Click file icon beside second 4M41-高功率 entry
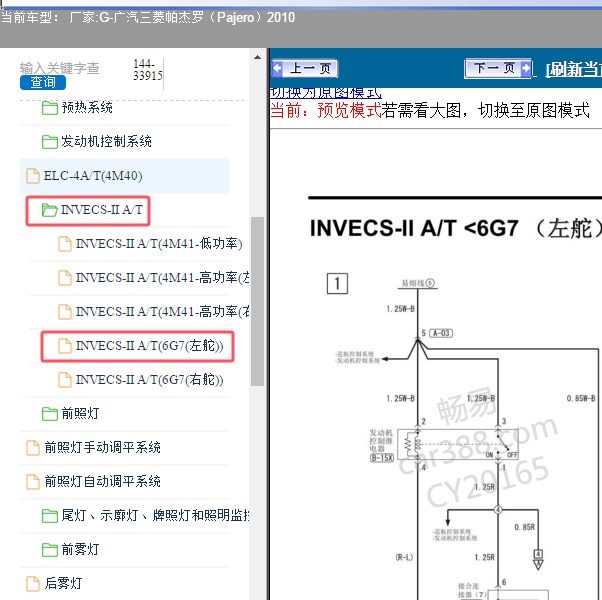The height and width of the screenshot is (600, 602). pos(65,312)
